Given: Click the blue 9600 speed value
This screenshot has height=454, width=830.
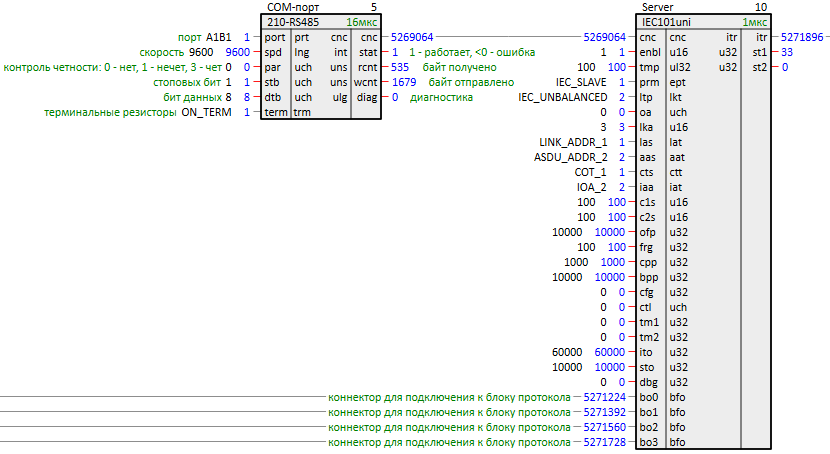Looking at the screenshot, I should tap(238, 52).
